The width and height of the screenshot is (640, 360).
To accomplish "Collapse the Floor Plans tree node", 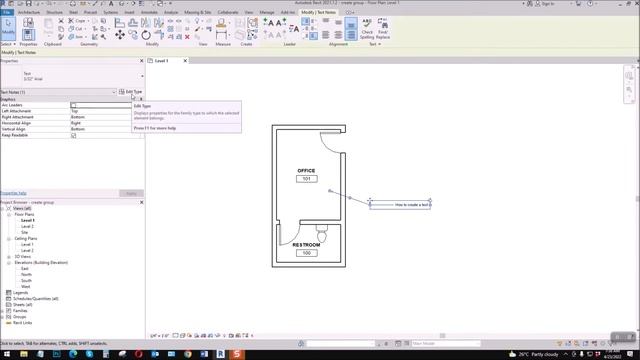I will 9,215.
